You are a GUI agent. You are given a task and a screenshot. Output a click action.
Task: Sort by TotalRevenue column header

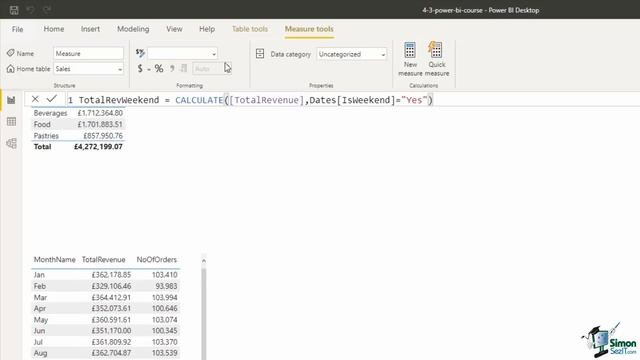(x=103, y=260)
